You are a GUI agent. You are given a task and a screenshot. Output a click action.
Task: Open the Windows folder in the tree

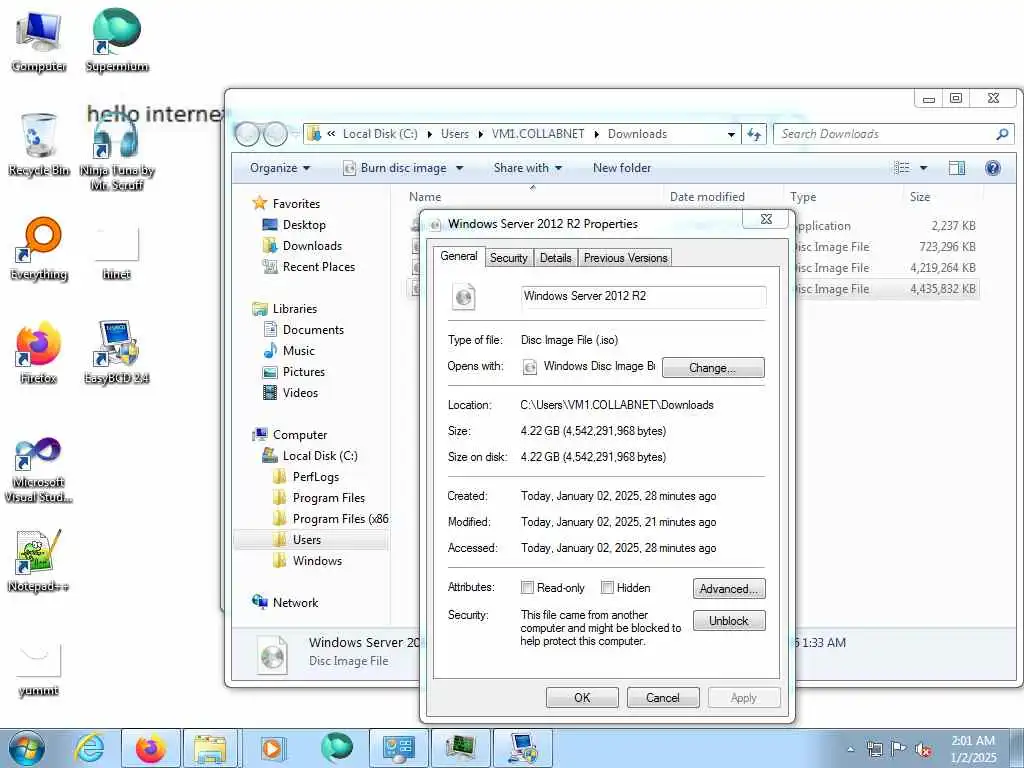(x=308, y=560)
